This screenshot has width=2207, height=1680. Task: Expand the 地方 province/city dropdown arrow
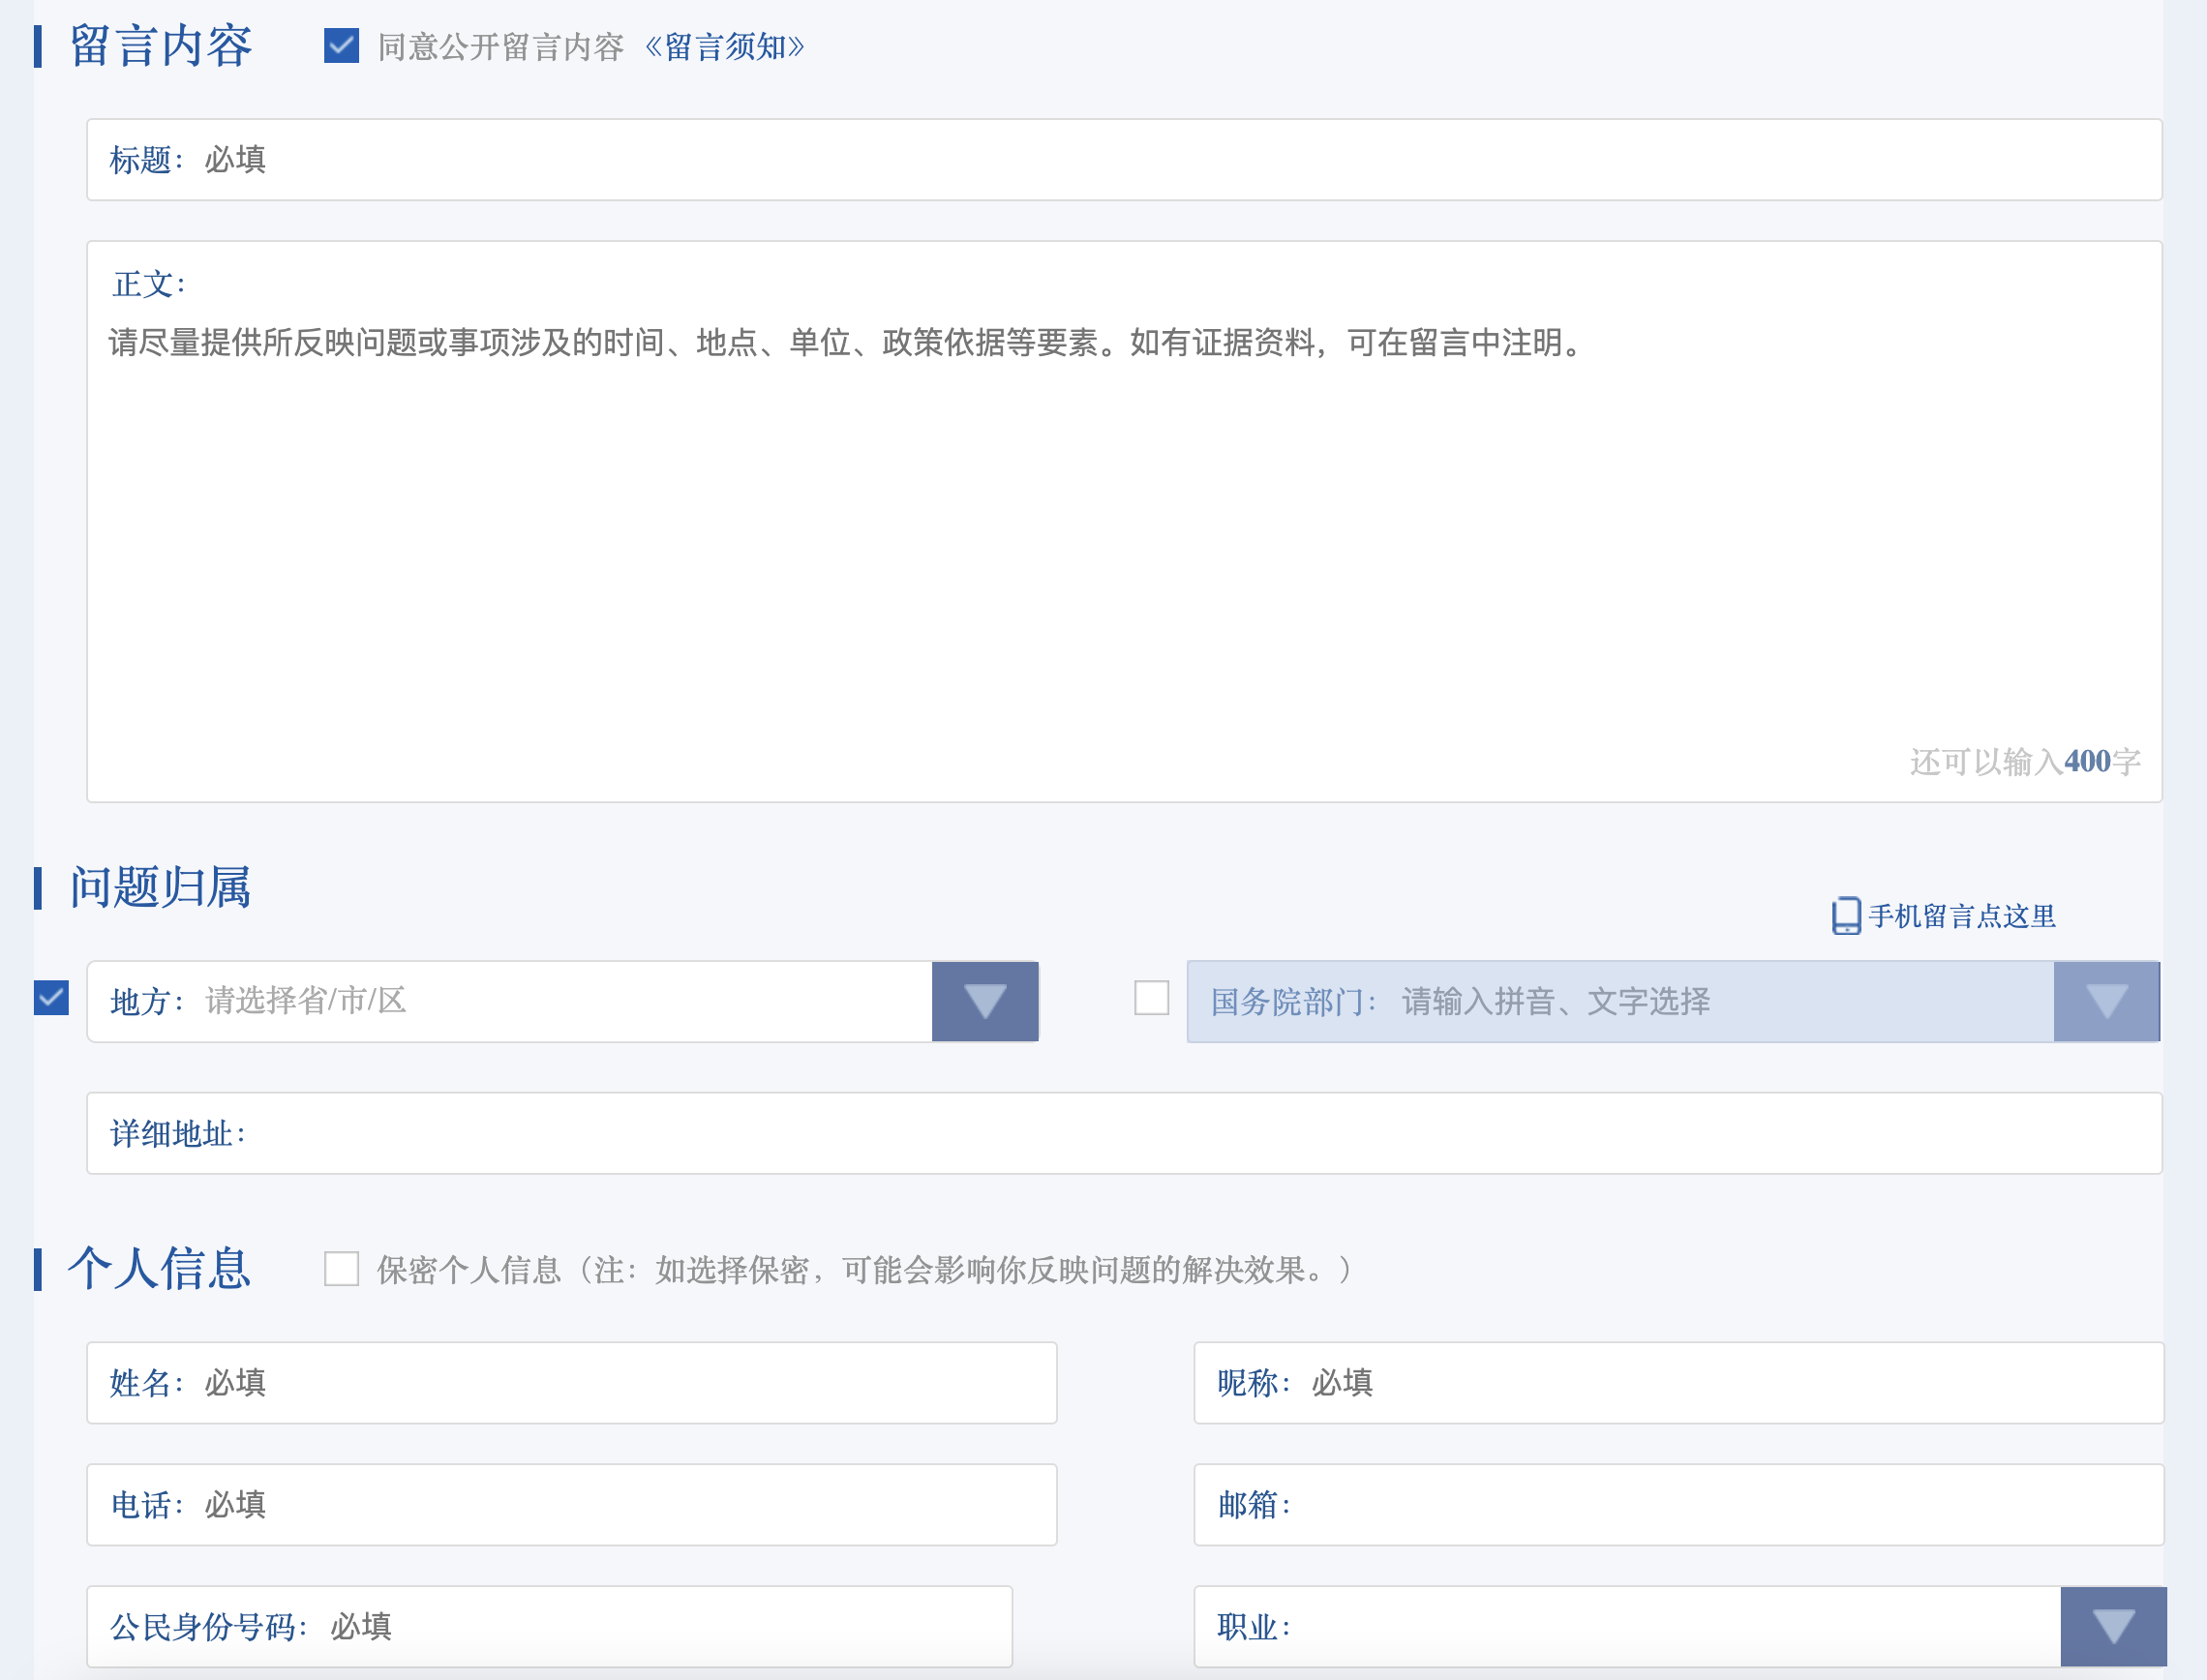tap(985, 1001)
